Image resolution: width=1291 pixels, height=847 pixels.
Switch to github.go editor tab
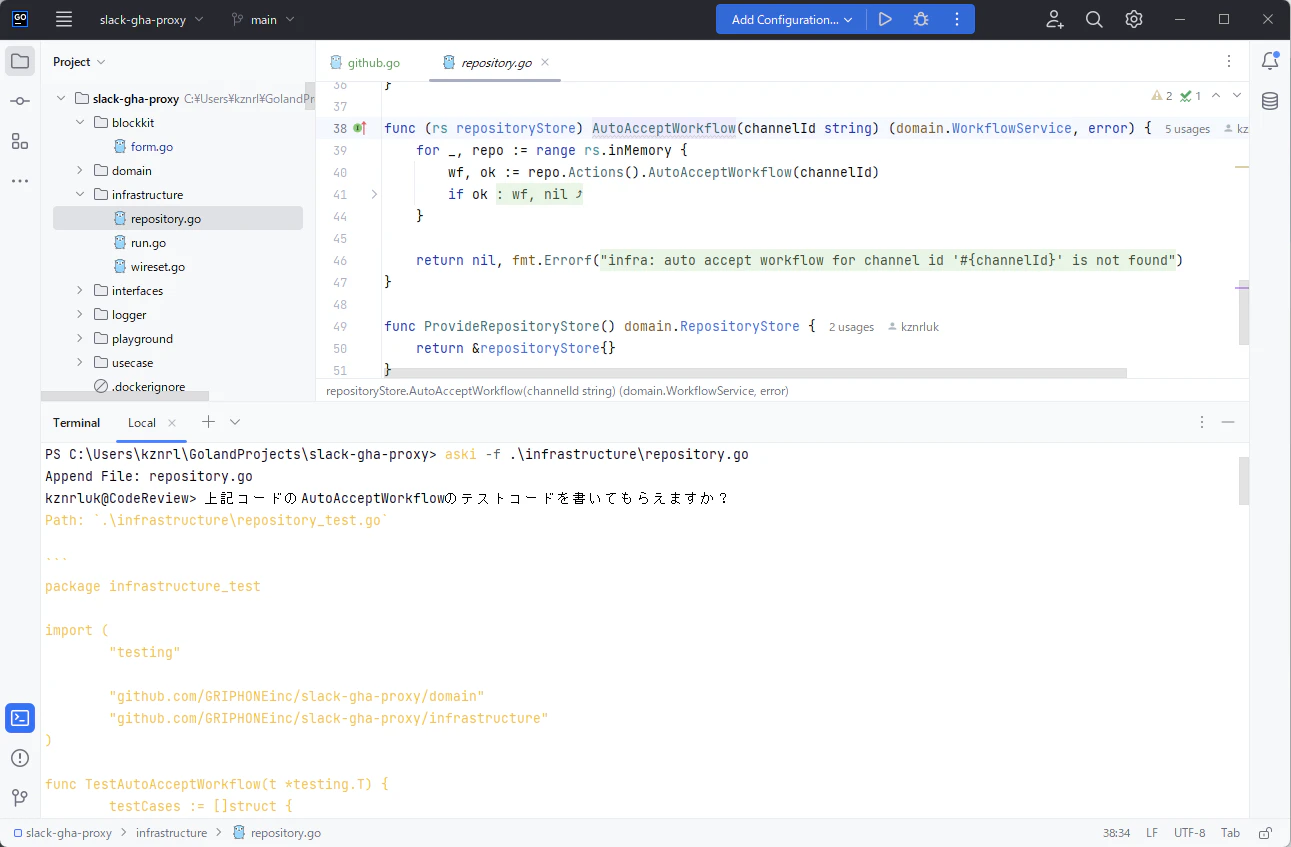point(364,62)
